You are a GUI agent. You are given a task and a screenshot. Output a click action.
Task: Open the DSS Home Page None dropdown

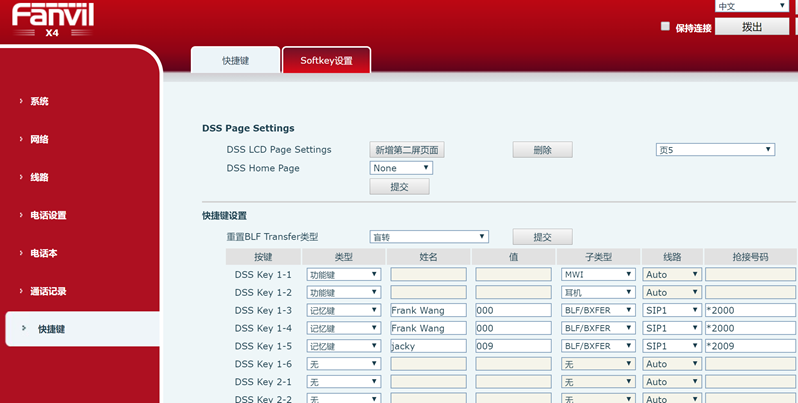click(x=401, y=168)
